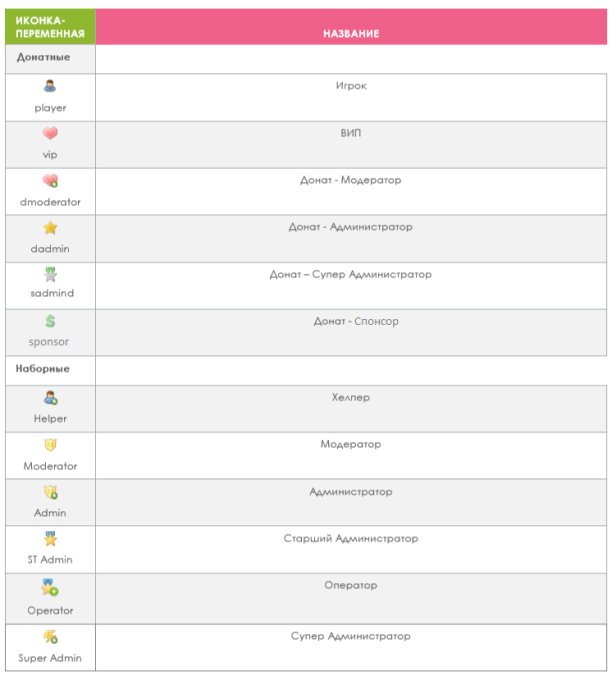Click the player user icon
Screen dimensions: 612x676
pyautogui.click(x=50, y=86)
